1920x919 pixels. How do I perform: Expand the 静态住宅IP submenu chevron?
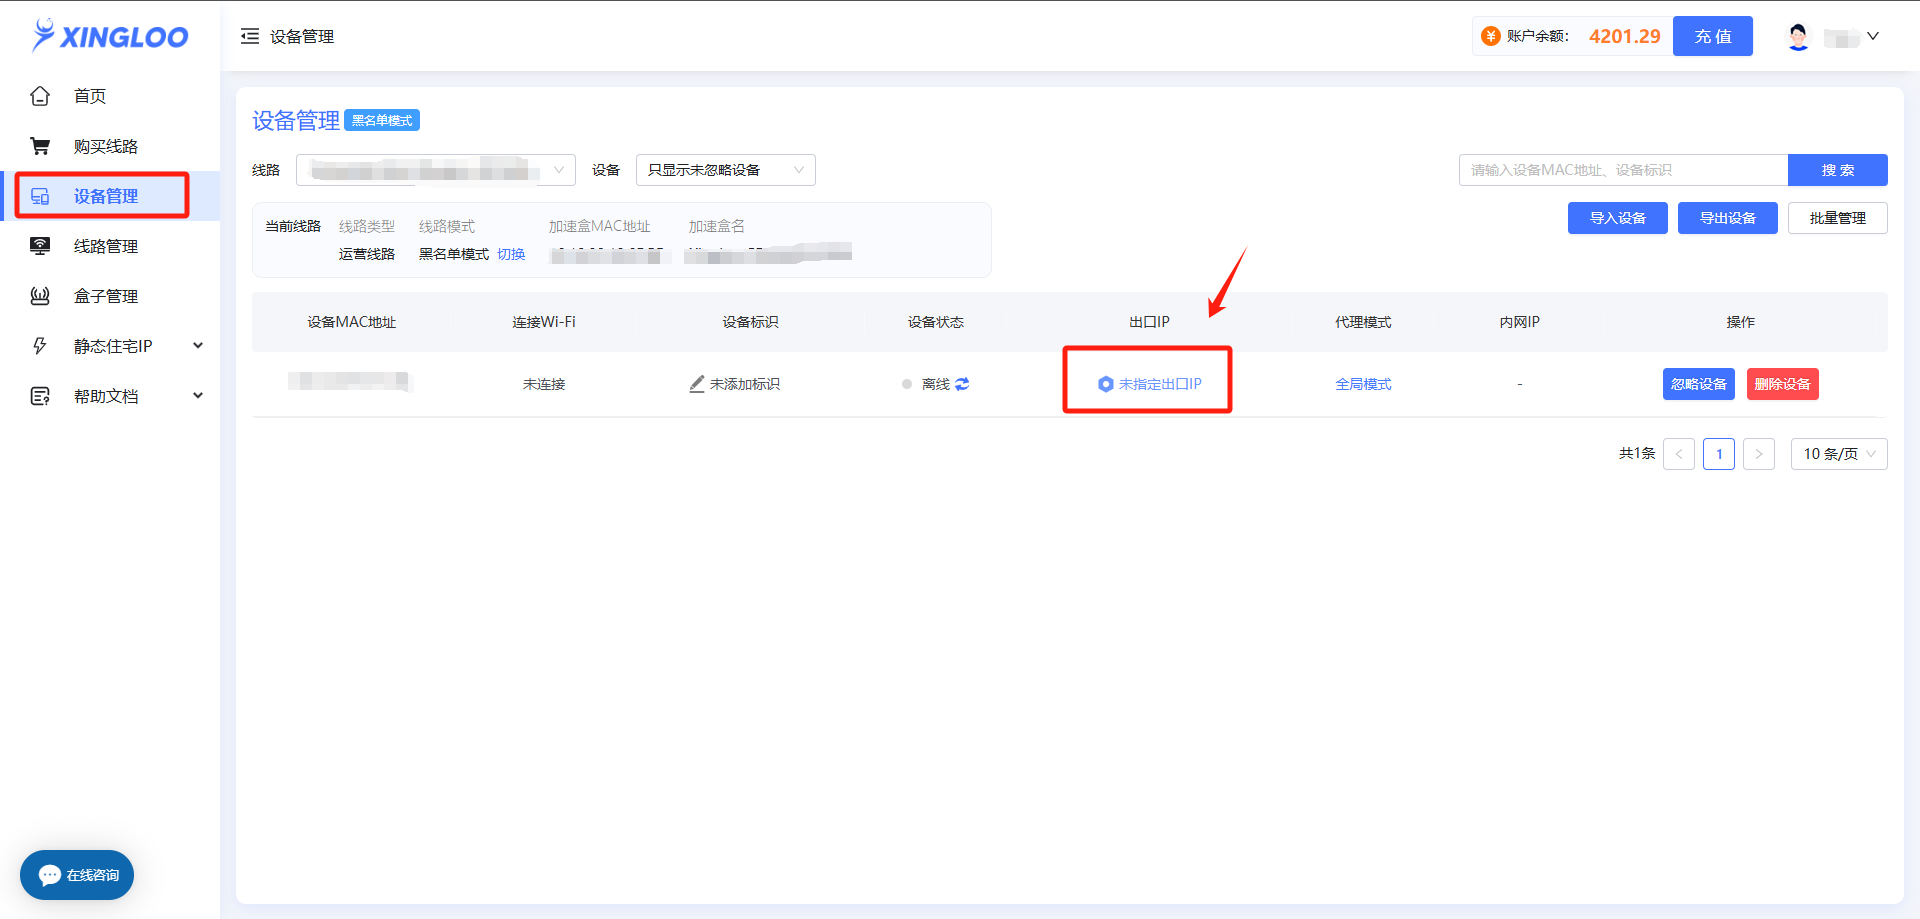(198, 346)
